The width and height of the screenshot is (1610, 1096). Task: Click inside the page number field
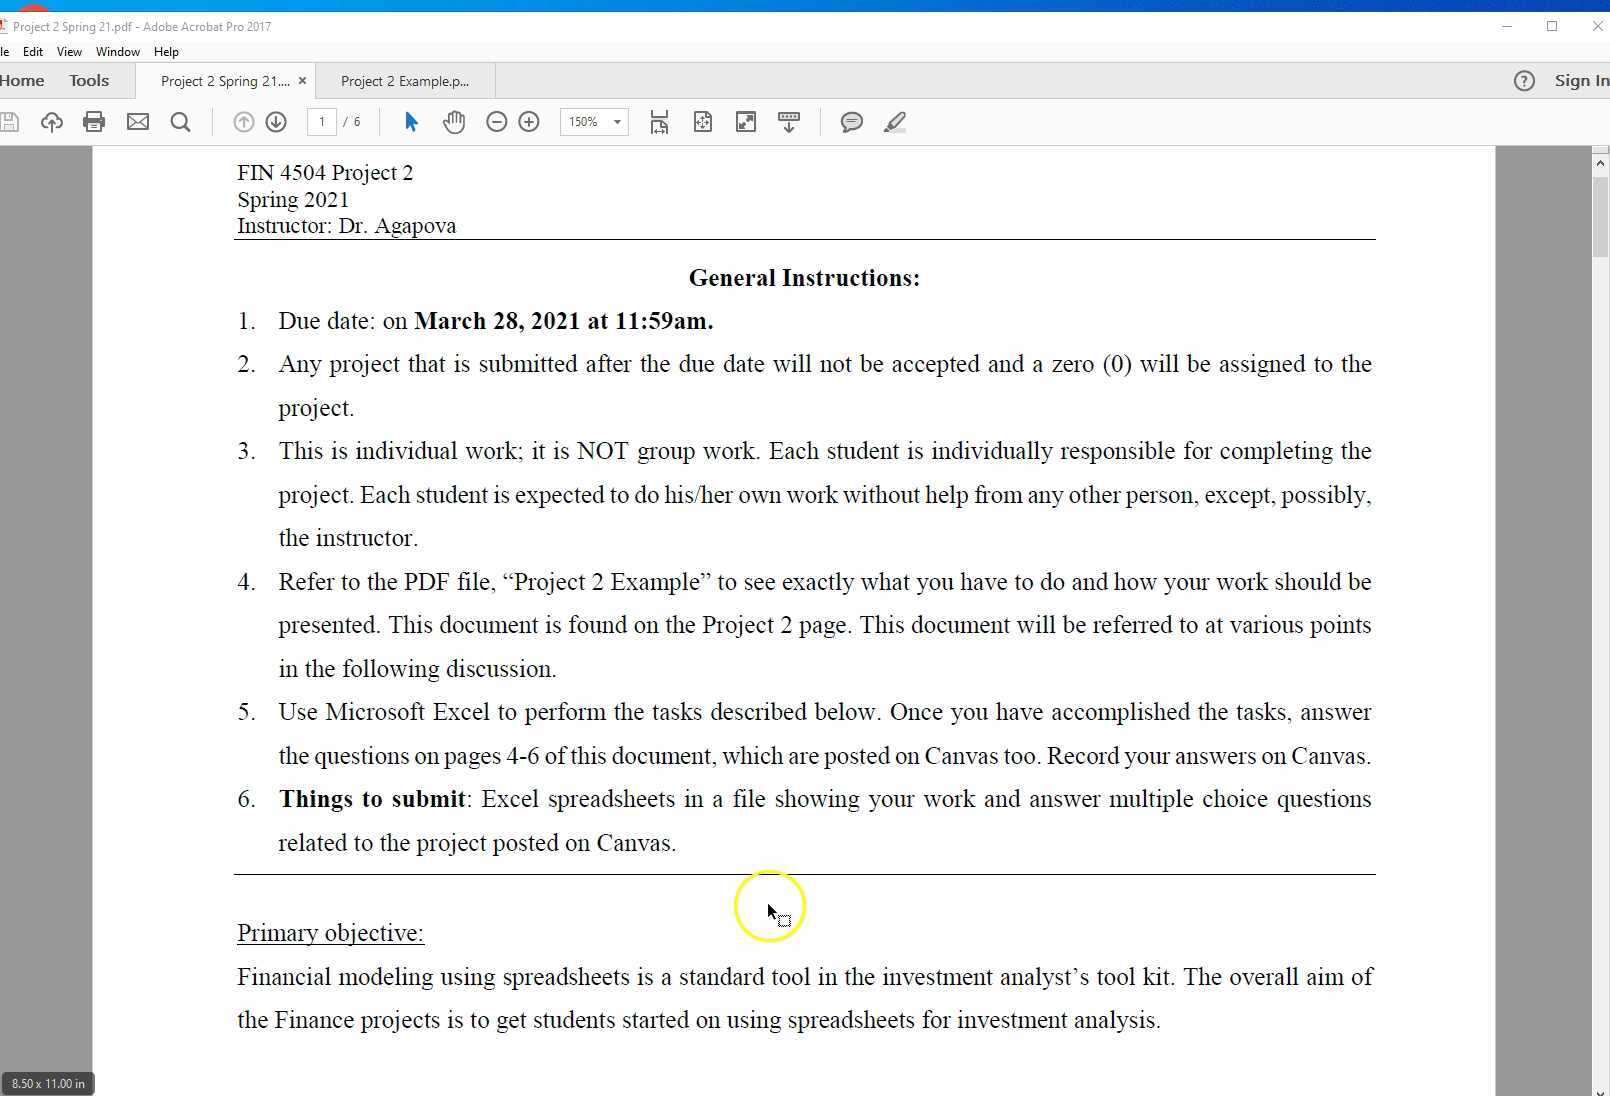tap(321, 122)
